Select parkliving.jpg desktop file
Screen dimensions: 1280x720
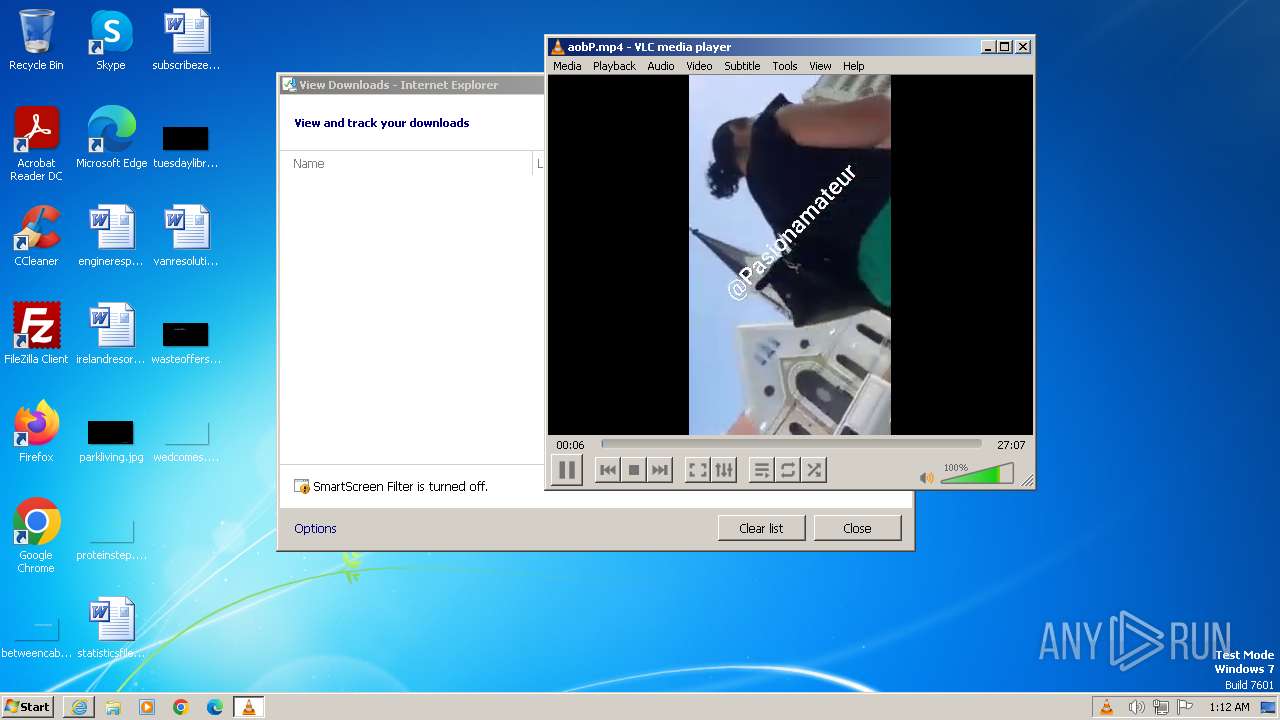click(x=111, y=441)
